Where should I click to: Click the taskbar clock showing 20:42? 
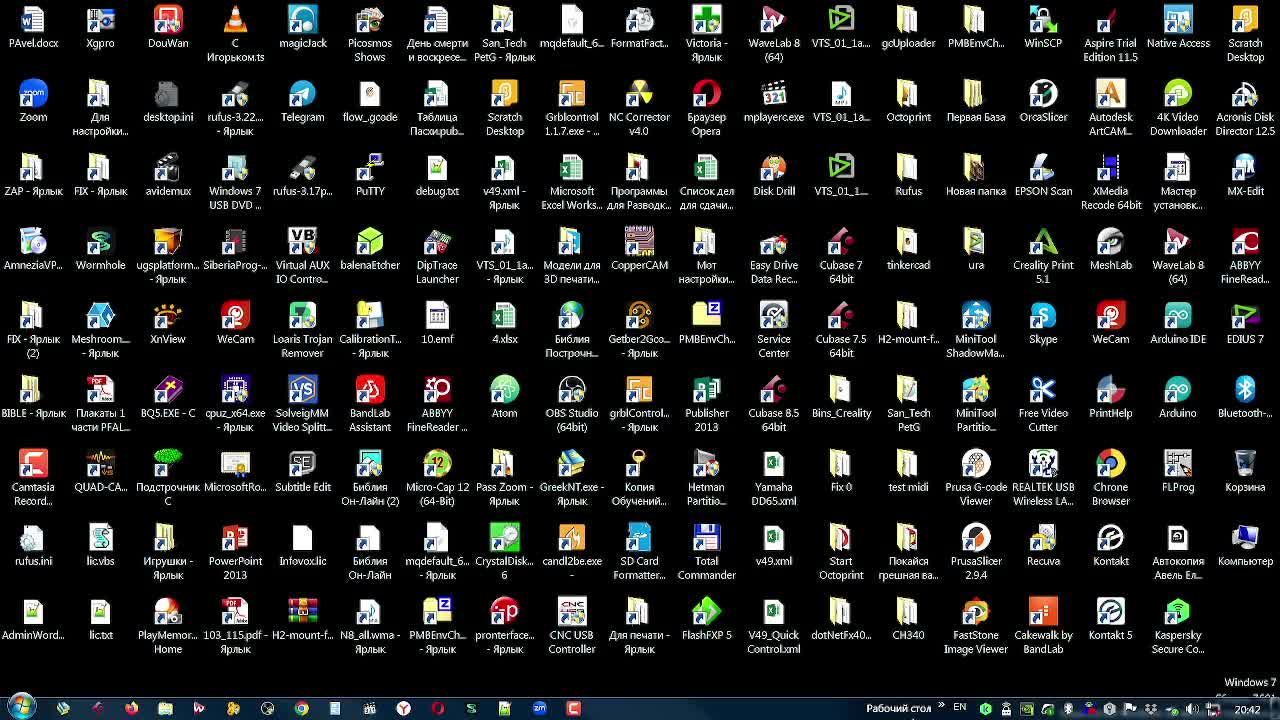[1247, 709]
